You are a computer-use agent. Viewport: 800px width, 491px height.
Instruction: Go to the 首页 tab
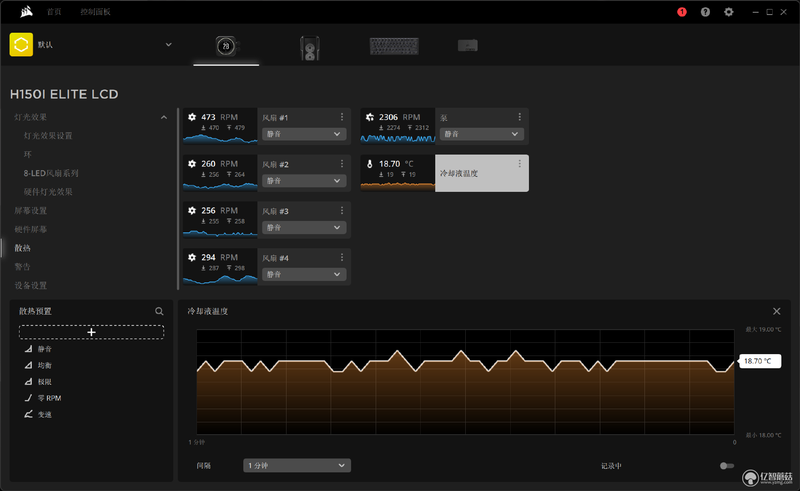(54, 12)
